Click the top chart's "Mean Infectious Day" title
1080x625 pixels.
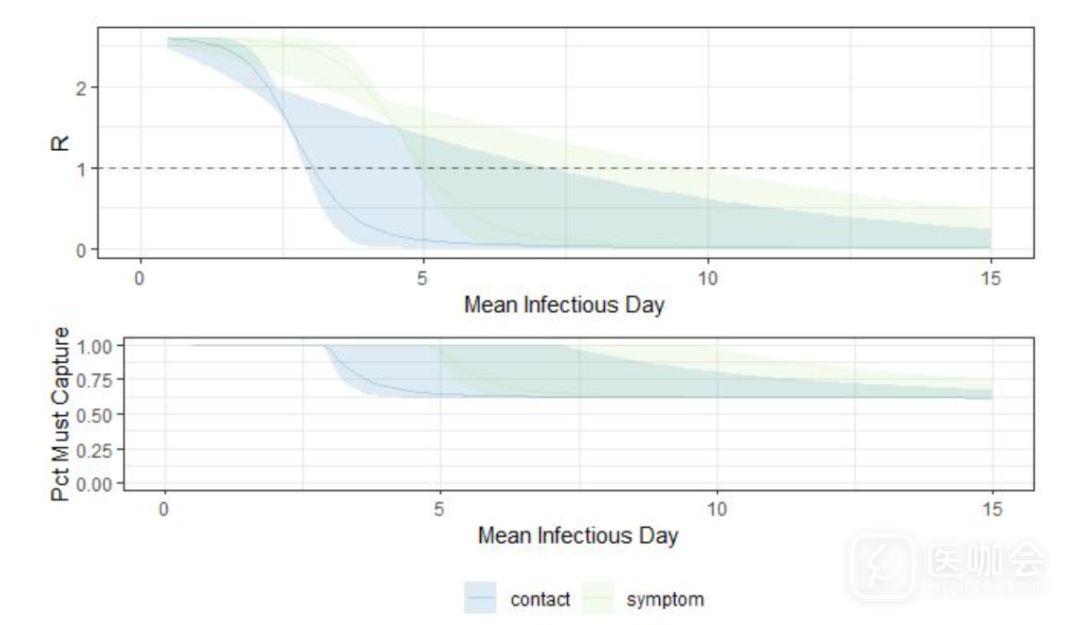[x=564, y=305]
